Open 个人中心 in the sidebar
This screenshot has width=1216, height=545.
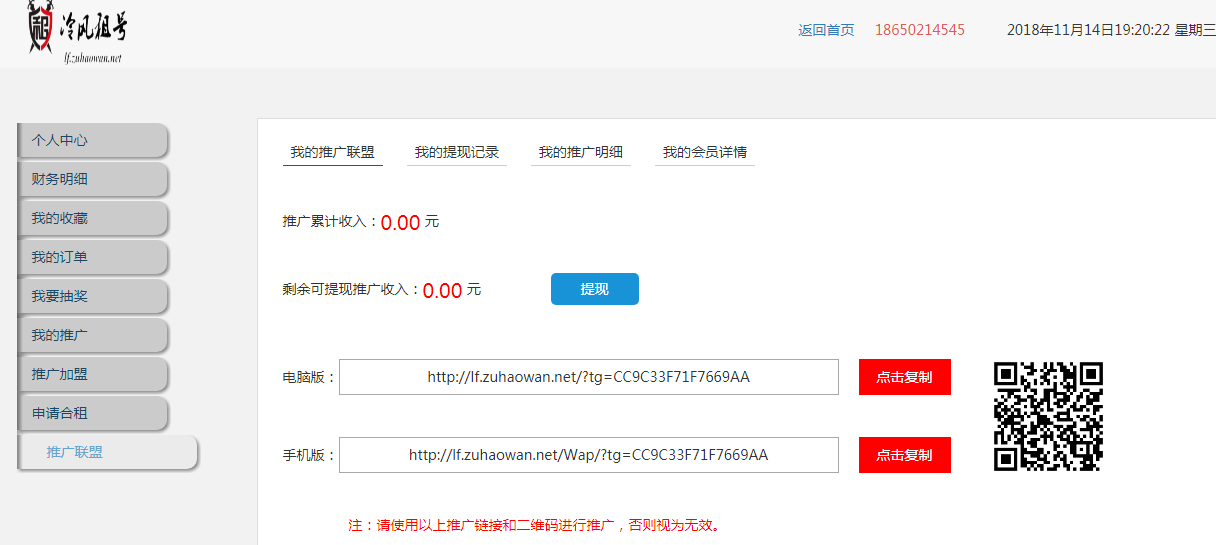[x=92, y=141]
